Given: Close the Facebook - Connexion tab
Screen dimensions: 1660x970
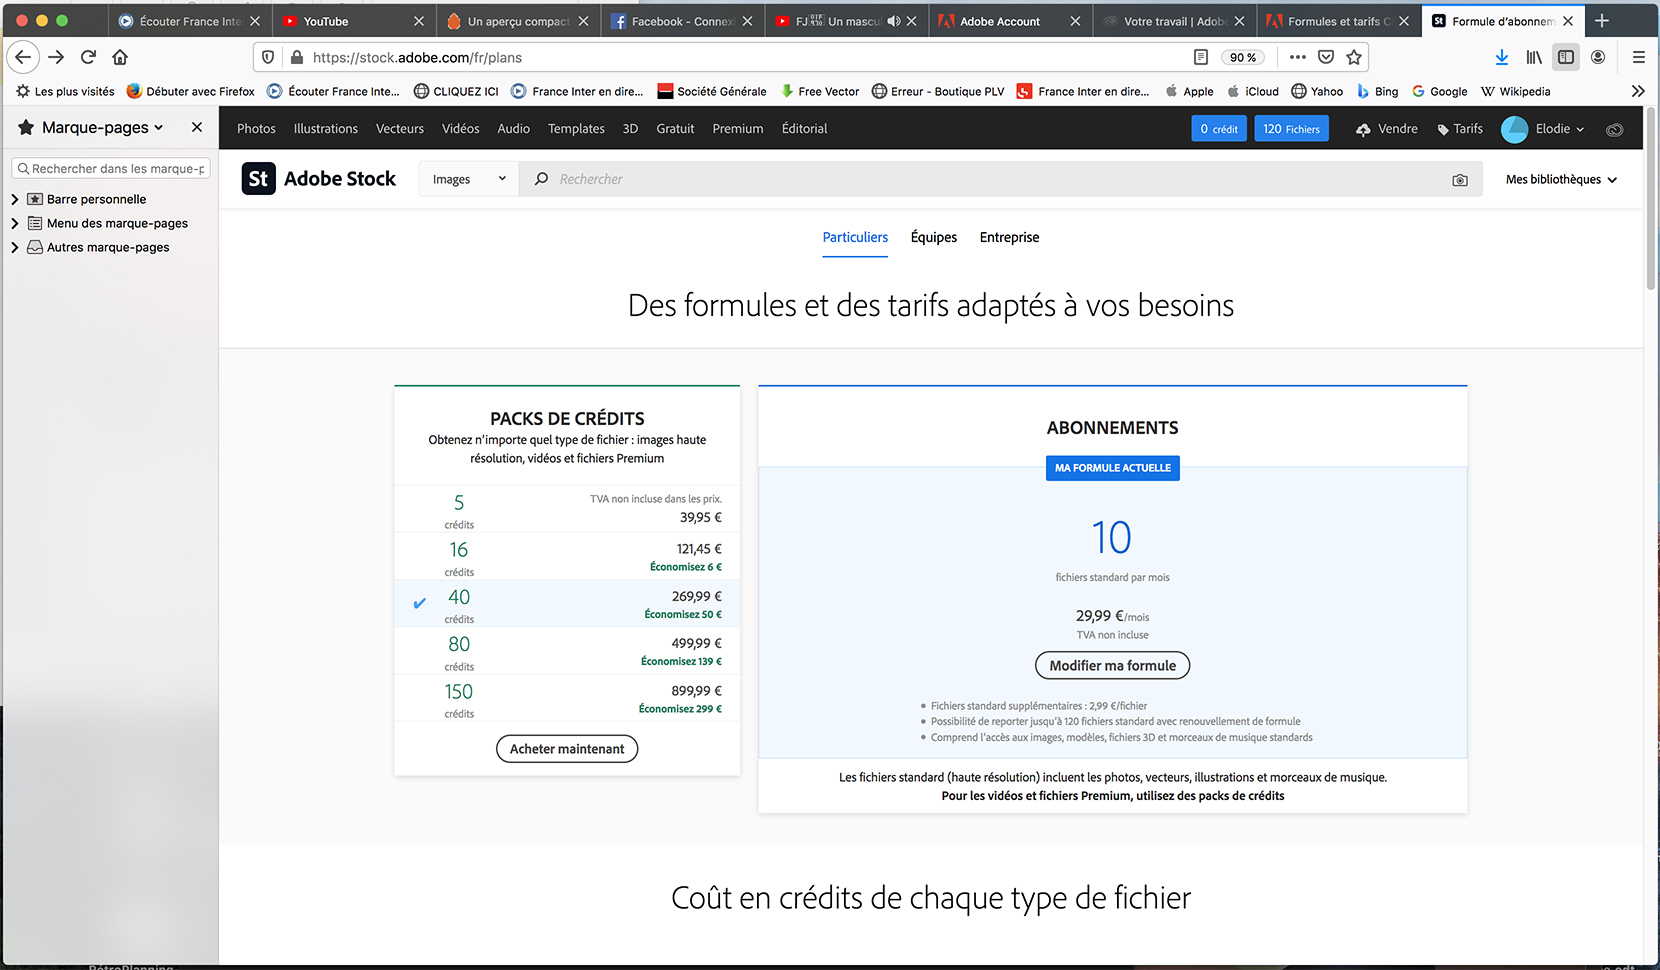Looking at the screenshot, I should (x=747, y=21).
